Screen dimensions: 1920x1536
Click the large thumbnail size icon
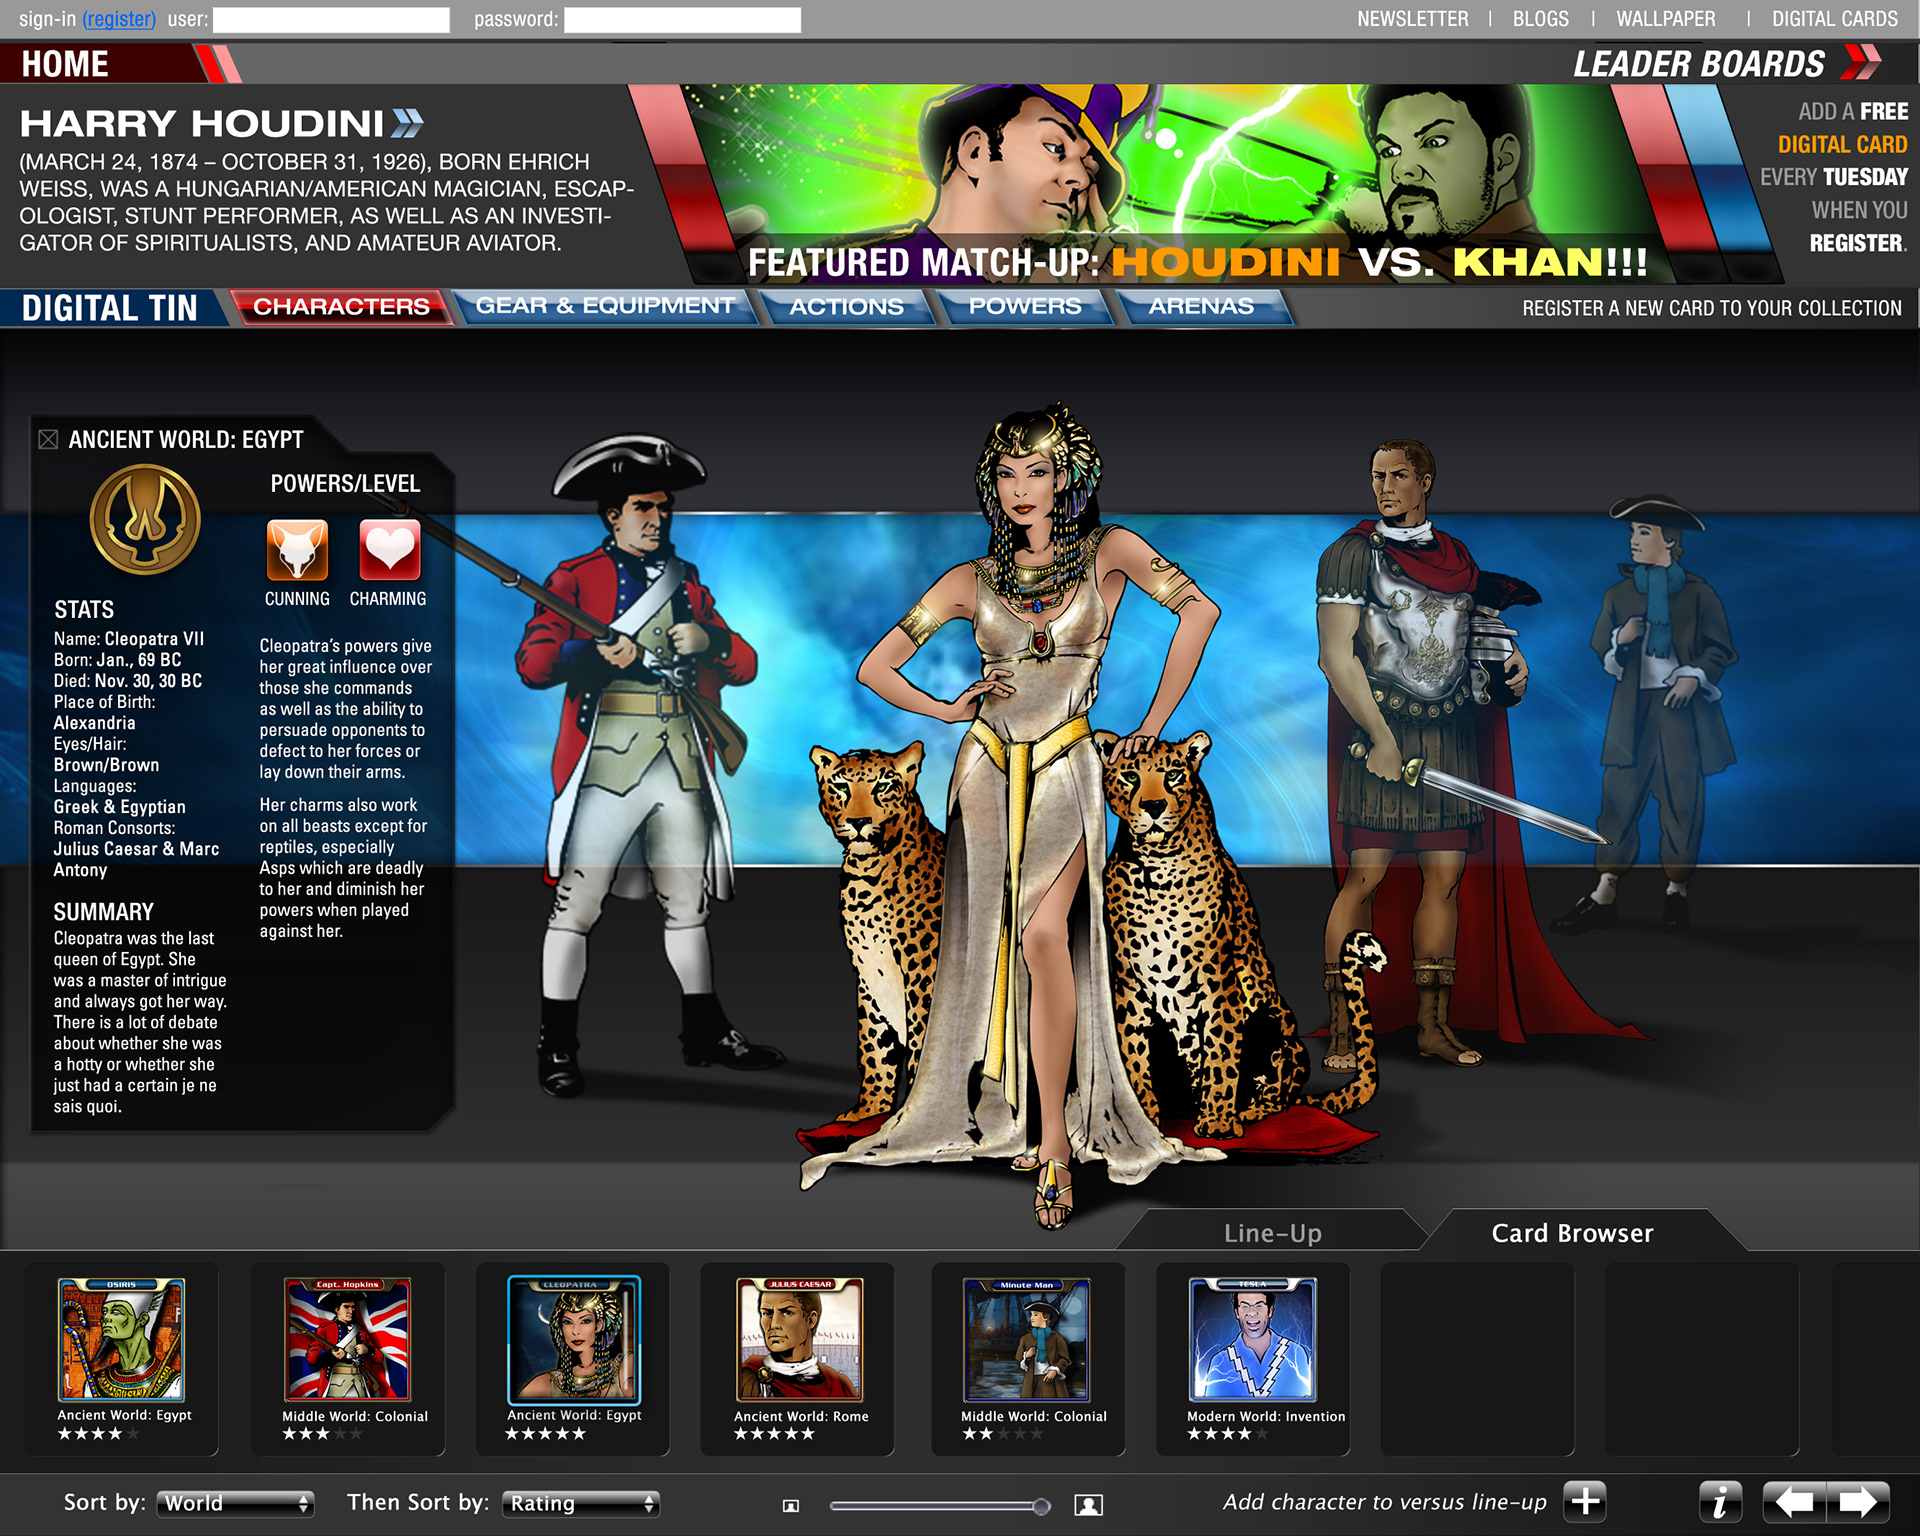(1088, 1504)
